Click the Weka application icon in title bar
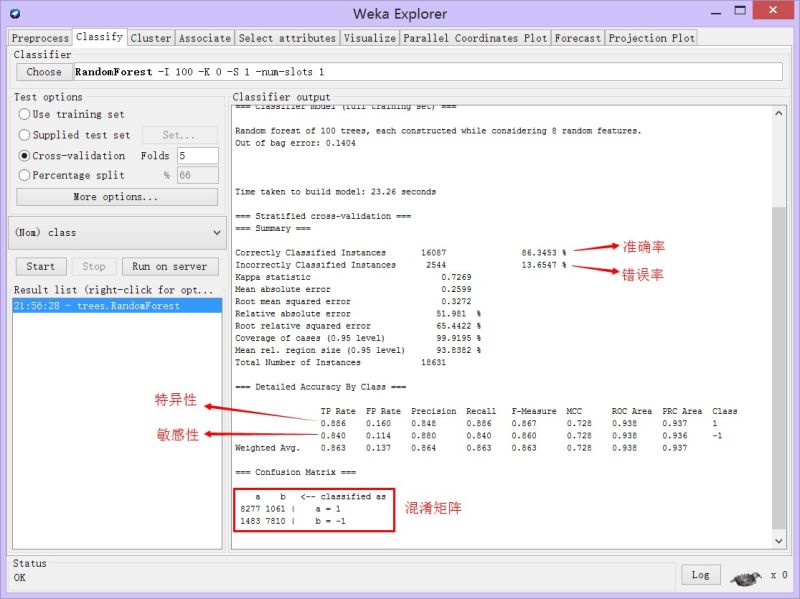 point(13,13)
